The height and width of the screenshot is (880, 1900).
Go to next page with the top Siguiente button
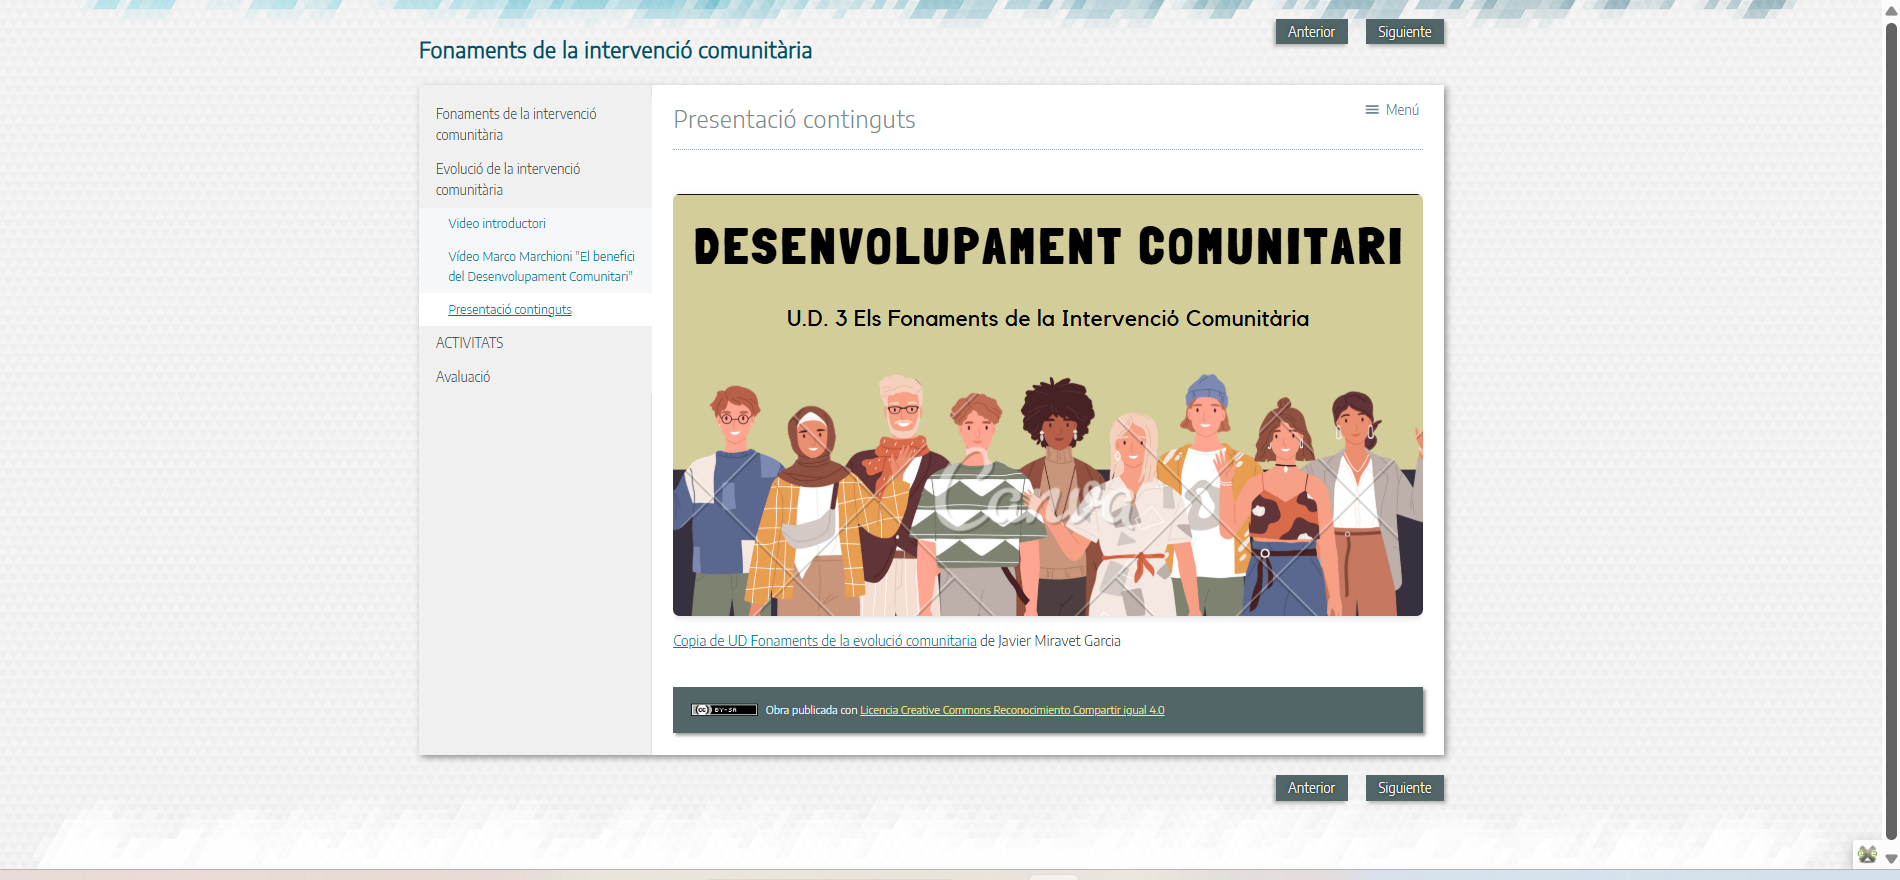1404,32
